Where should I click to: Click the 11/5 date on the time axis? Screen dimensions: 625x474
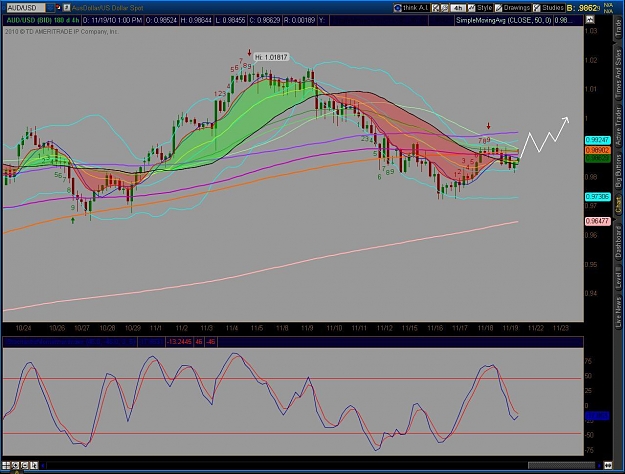(x=257, y=328)
